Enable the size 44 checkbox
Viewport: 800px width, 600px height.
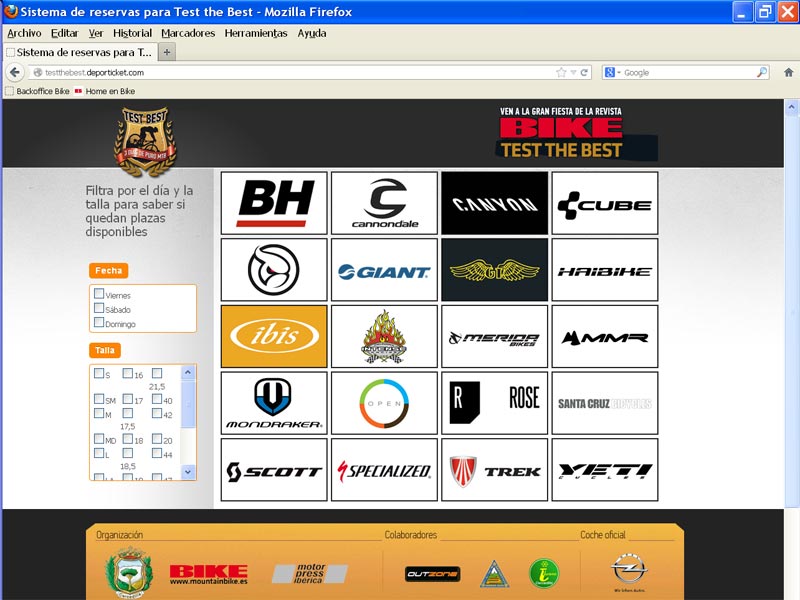tap(157, 453)
